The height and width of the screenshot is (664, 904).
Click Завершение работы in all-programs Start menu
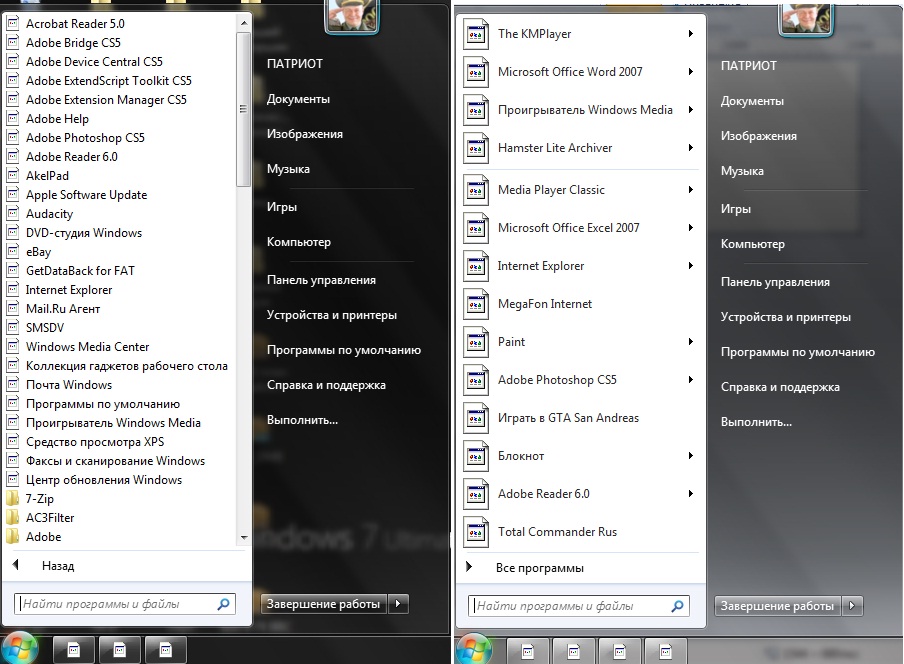click(323, 603)
